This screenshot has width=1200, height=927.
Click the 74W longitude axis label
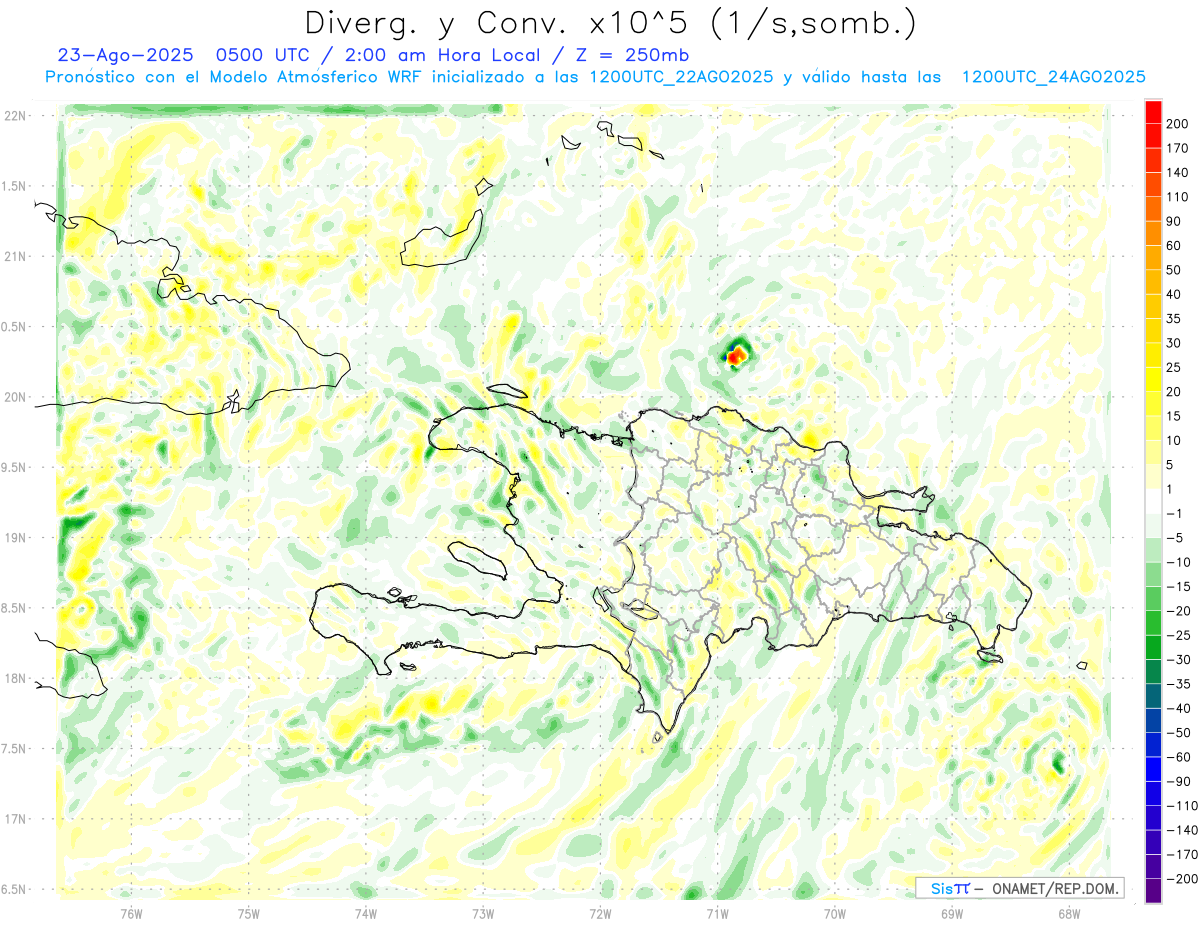coord(365,913)
